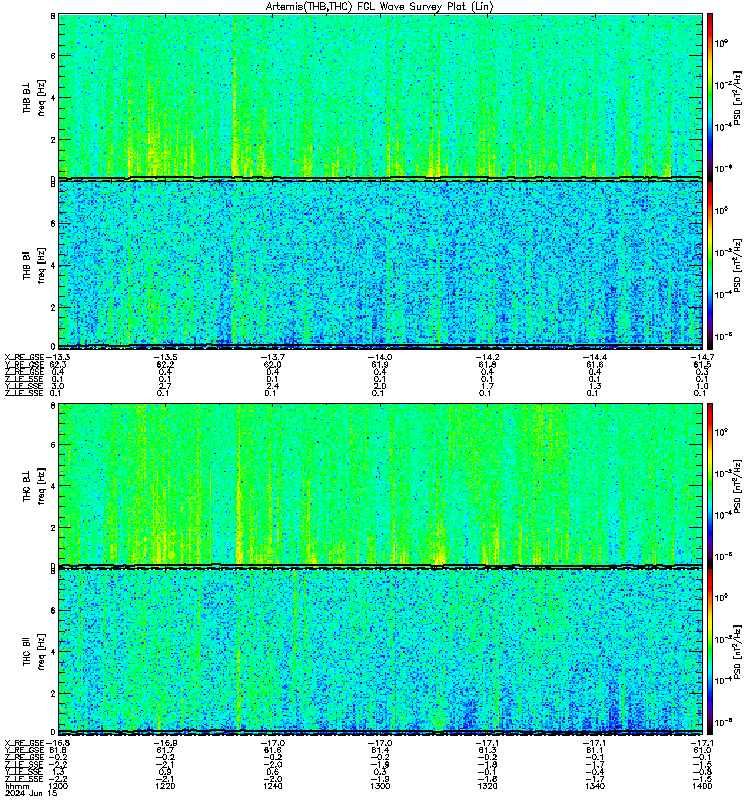Screen dimensions: 750x800
Task: Click the THB B-parallel spectrogram panel
Action: [x=381, y=264]
